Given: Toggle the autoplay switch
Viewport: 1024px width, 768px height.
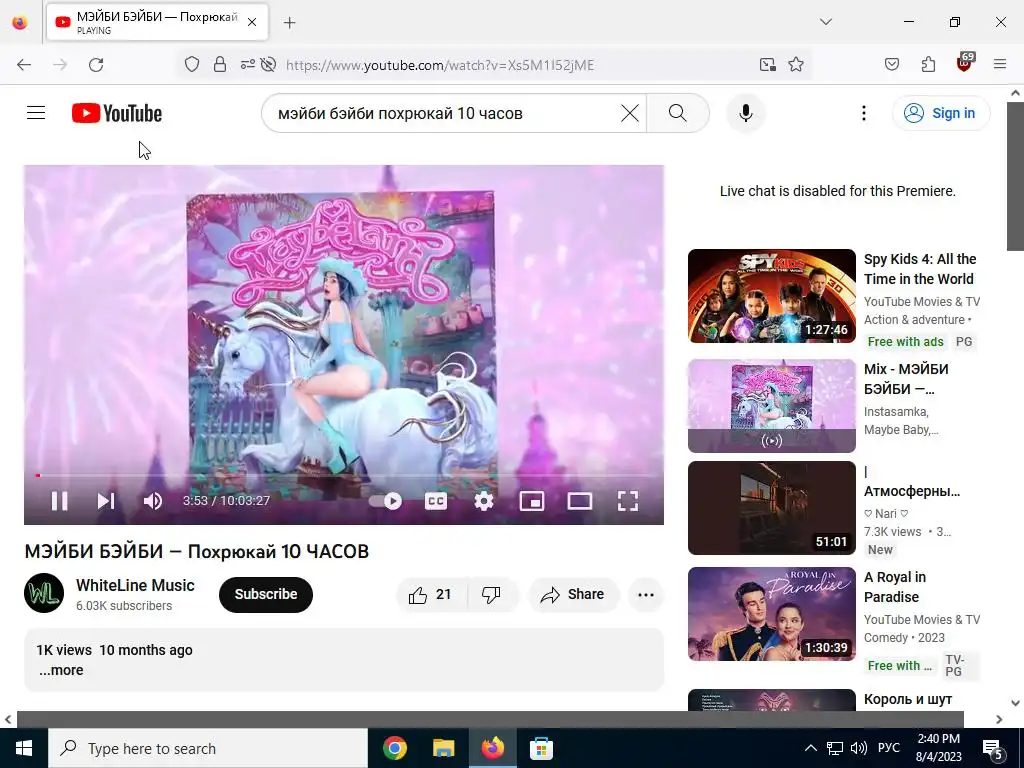Looking at the screenshot, I should (385, 501).
